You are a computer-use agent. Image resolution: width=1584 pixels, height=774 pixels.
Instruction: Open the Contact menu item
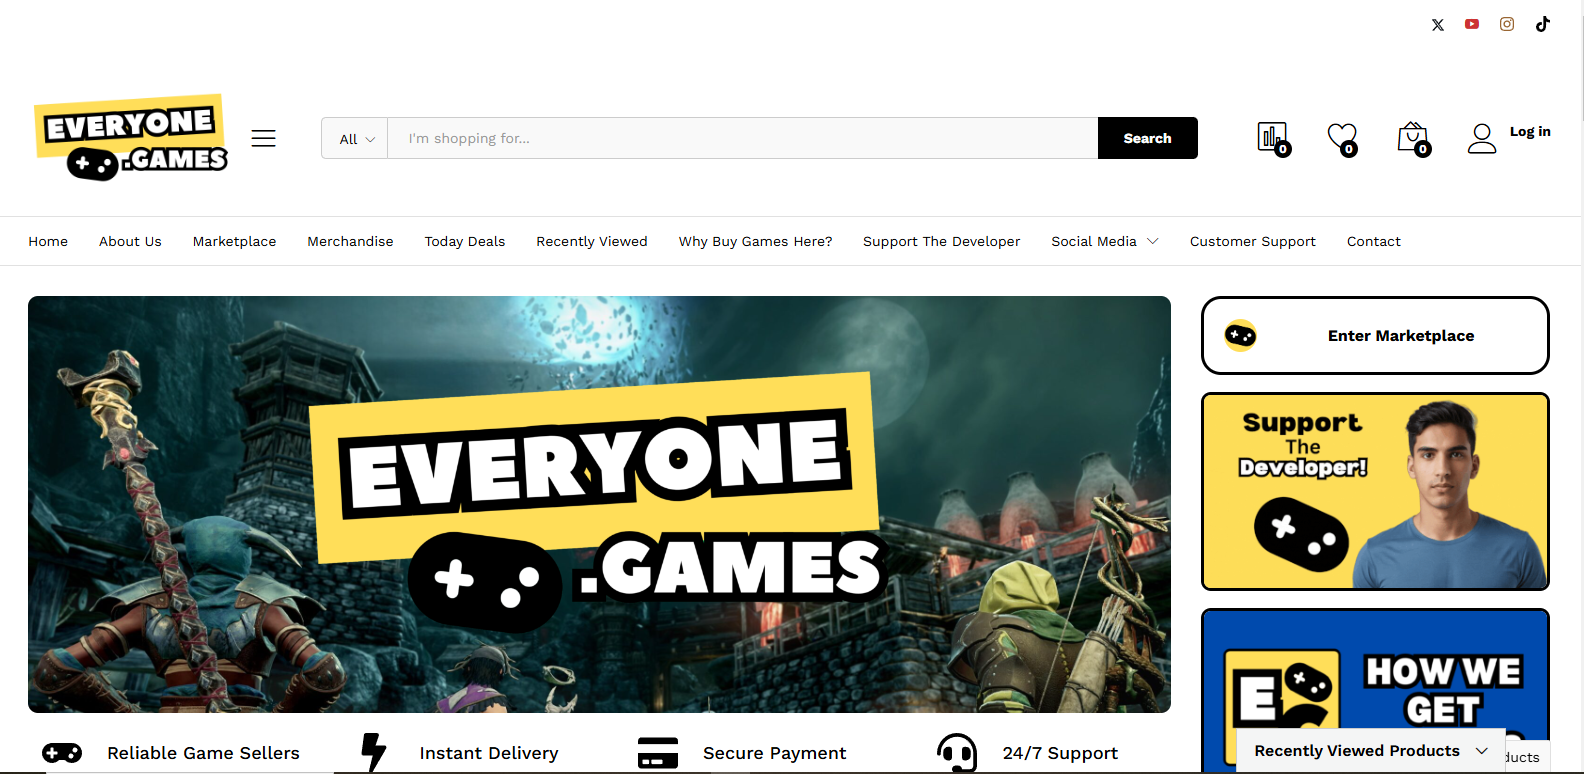coord(1374,241)
